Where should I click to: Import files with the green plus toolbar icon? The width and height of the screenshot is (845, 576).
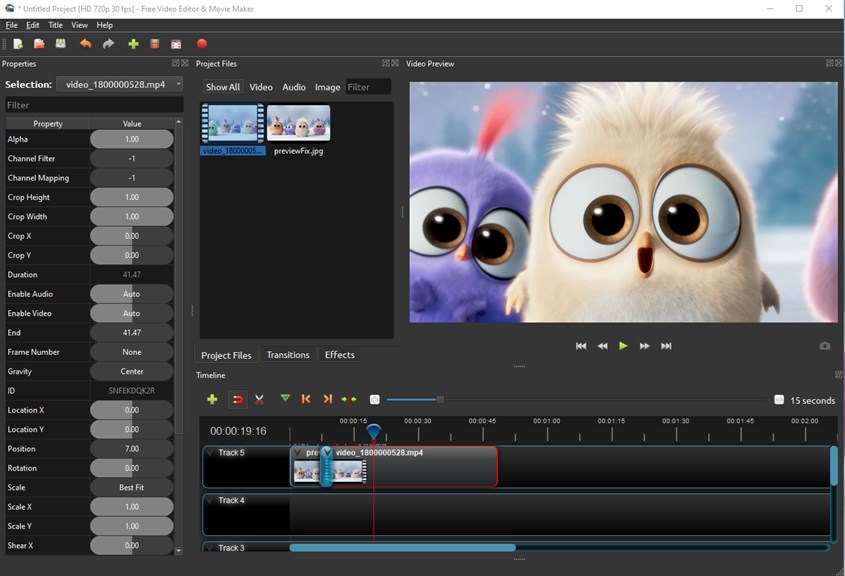[133, 44]
